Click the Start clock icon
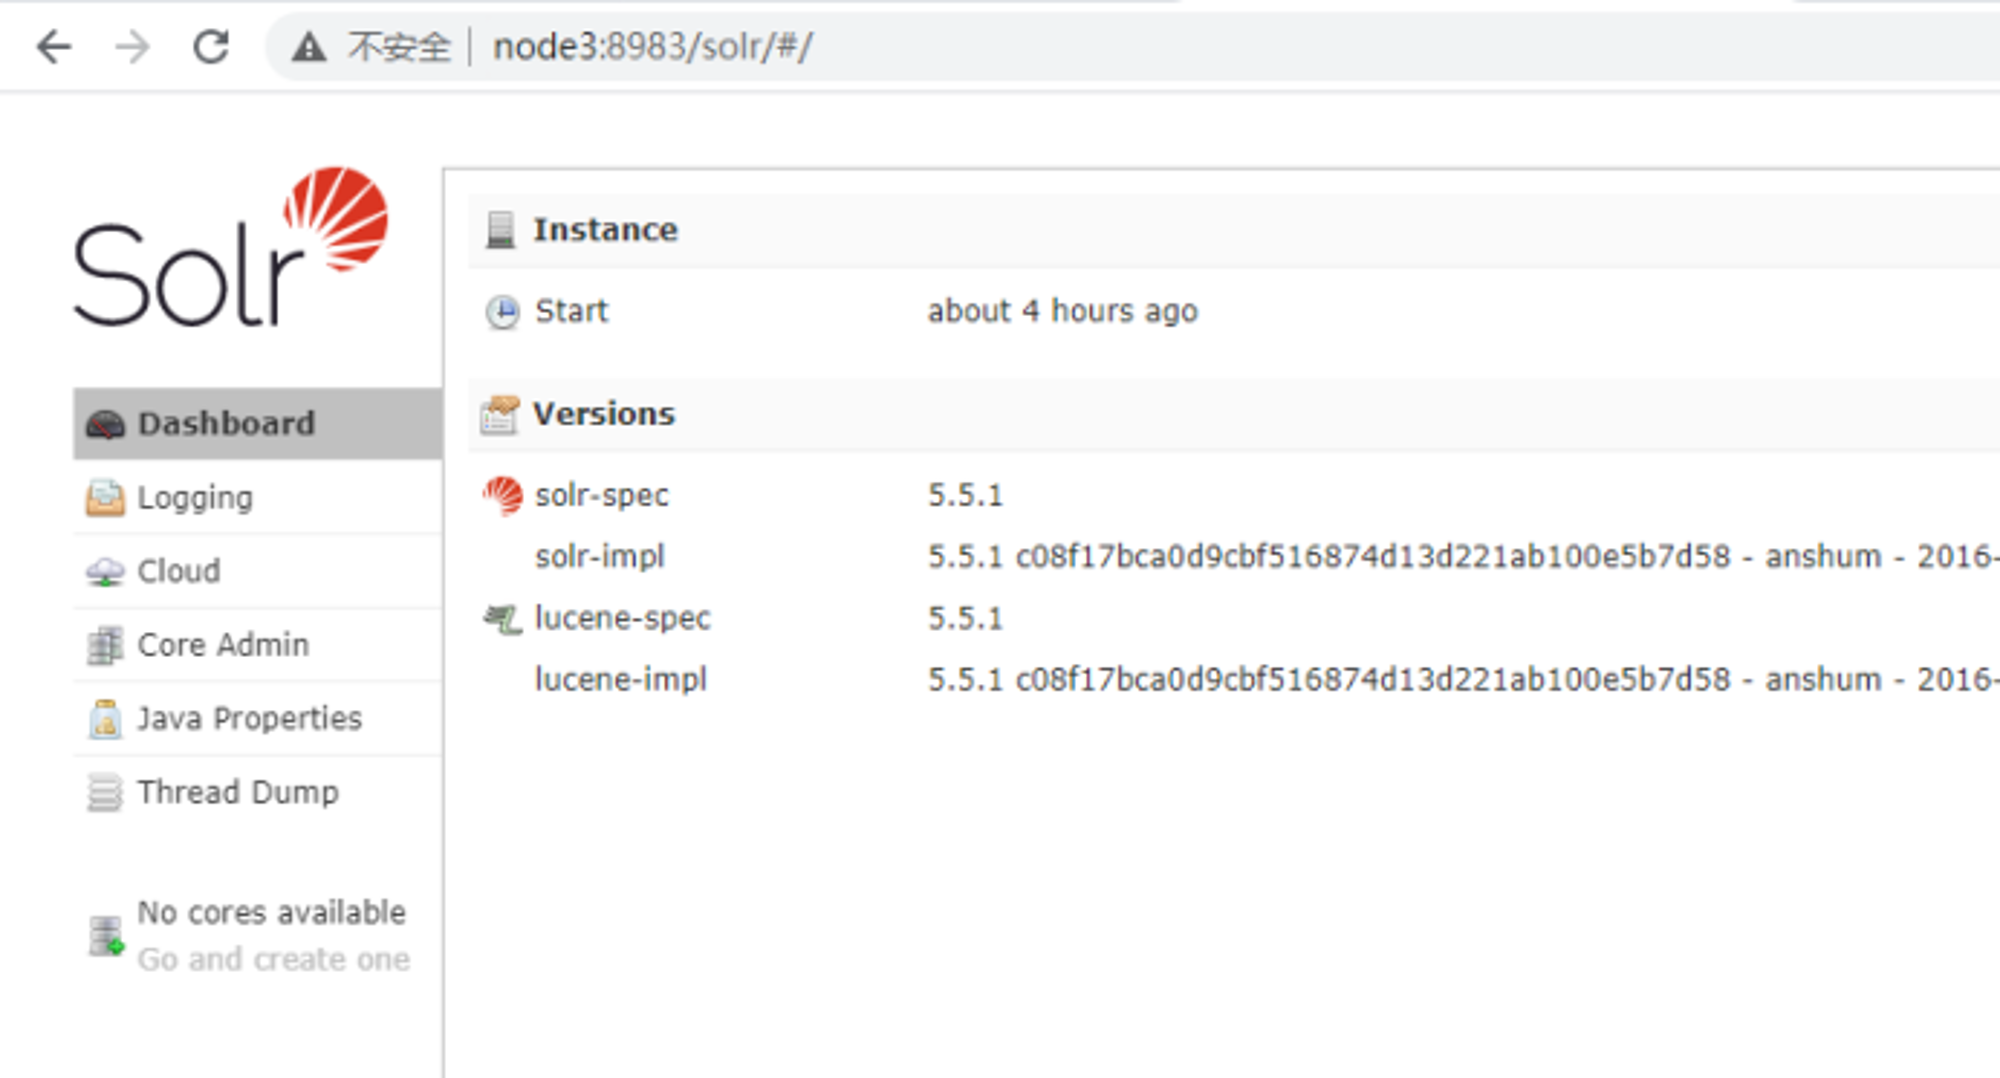 (x=502, y=312)
